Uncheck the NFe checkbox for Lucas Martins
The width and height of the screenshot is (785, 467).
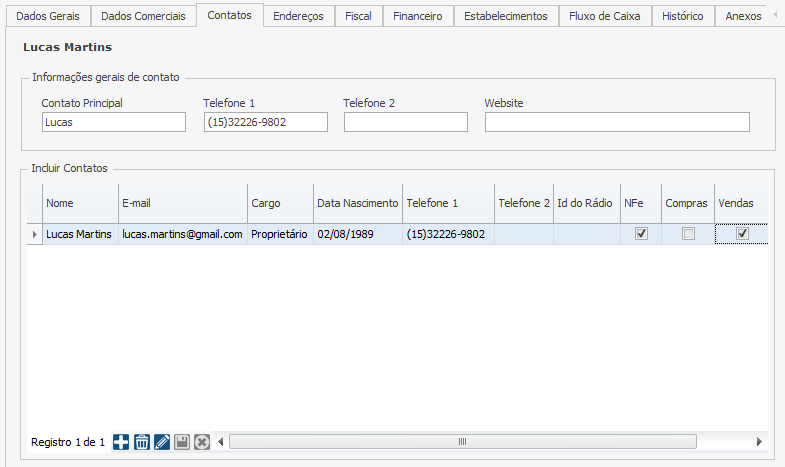click(642, 234)
